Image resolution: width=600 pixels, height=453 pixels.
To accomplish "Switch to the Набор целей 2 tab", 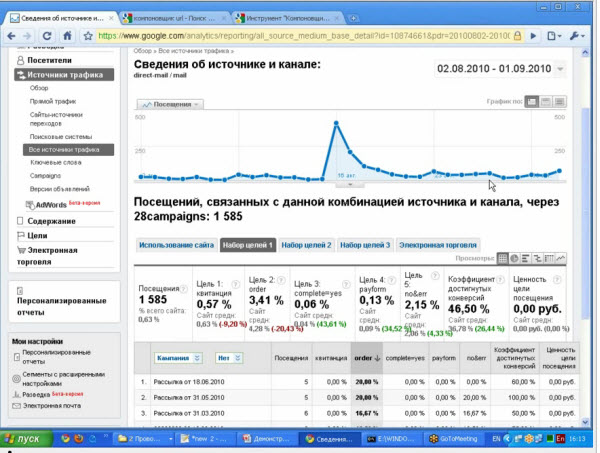I will [305, 244].
